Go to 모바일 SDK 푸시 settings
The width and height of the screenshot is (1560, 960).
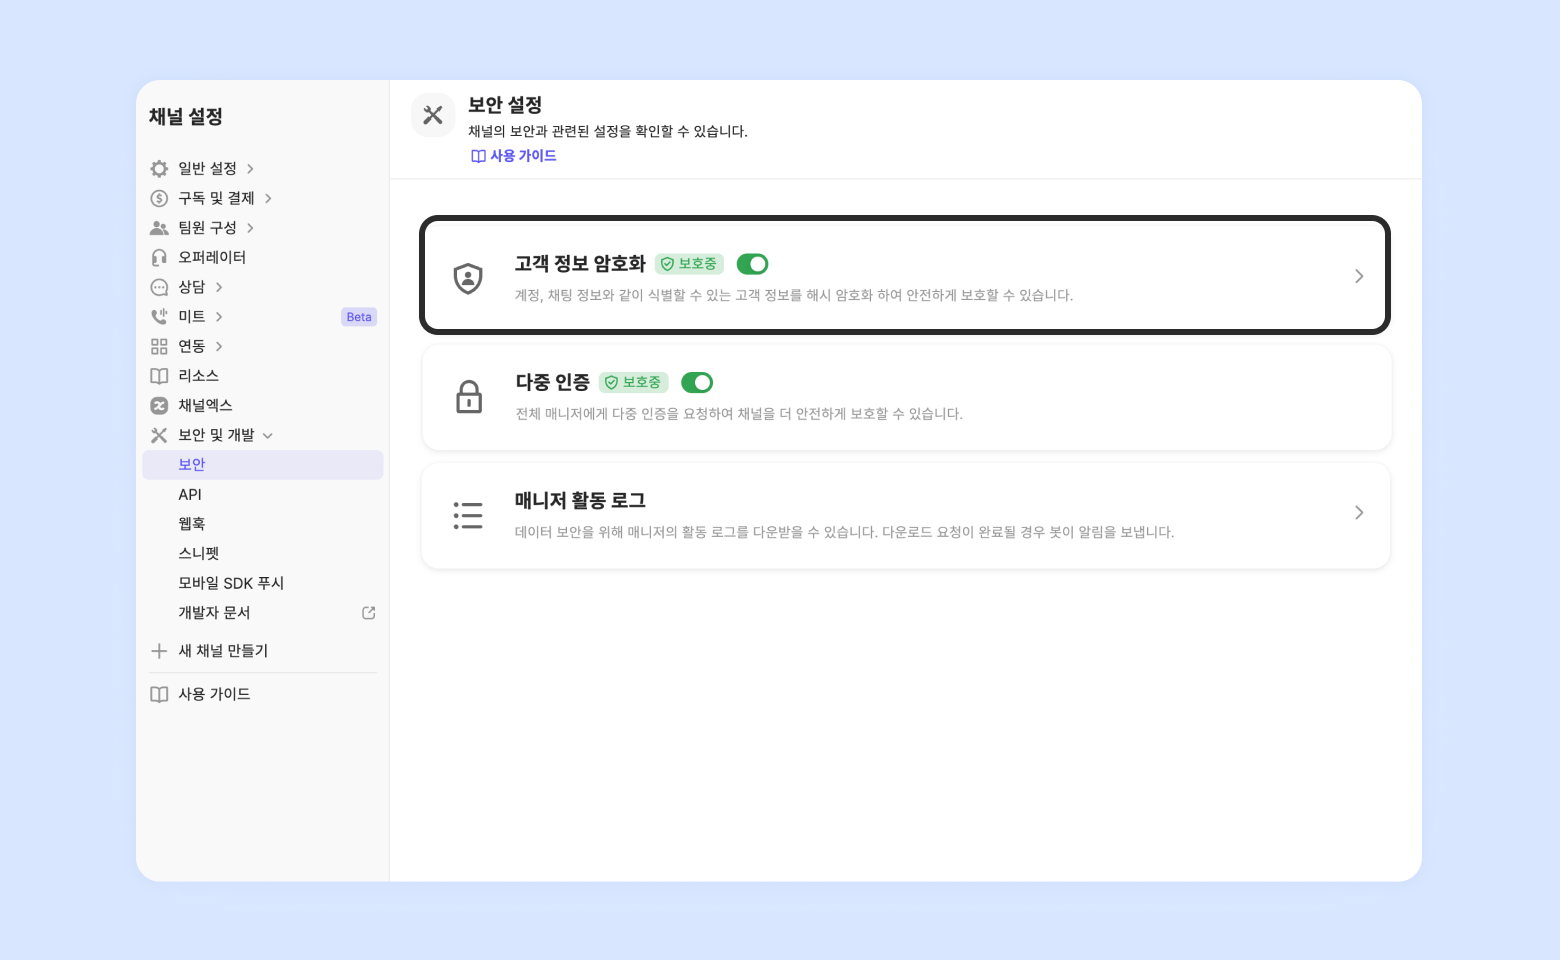(231, 583)
